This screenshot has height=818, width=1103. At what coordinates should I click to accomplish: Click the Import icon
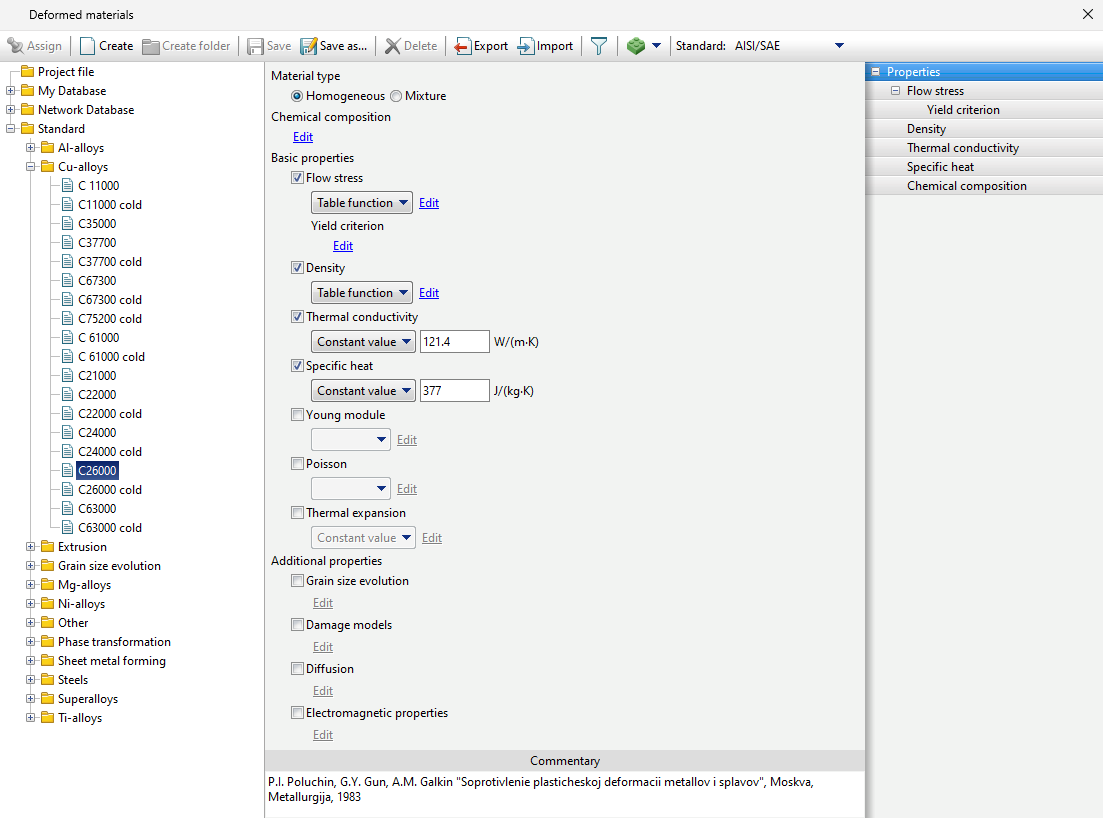(526, 46)
